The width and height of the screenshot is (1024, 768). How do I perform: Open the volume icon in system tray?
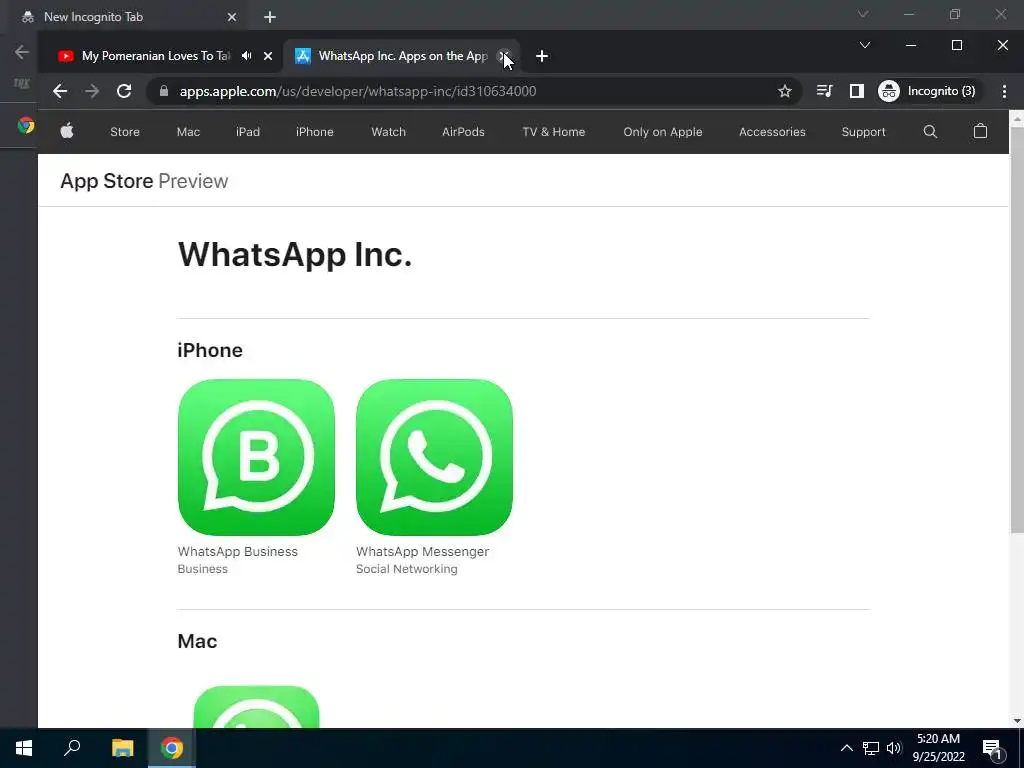tap(894, 748)
